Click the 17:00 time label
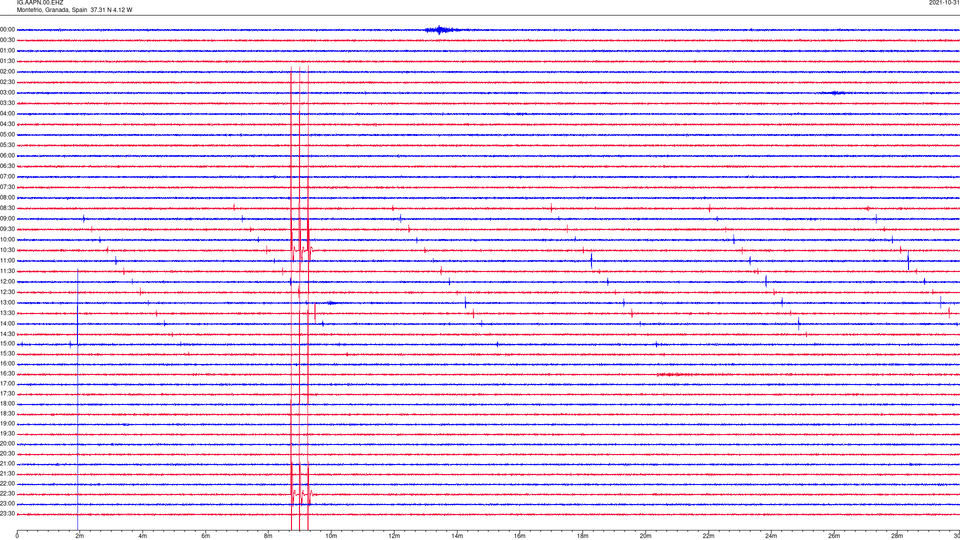 point(7,384)
